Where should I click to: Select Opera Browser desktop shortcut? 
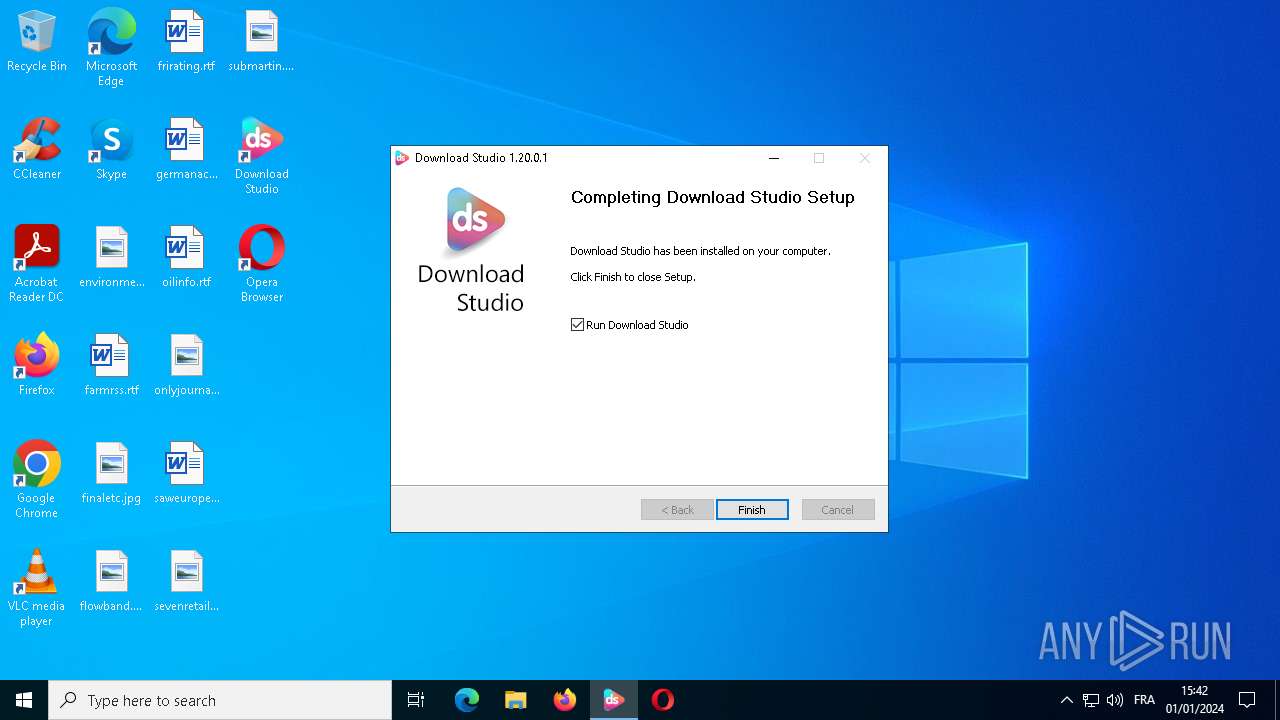261,264
